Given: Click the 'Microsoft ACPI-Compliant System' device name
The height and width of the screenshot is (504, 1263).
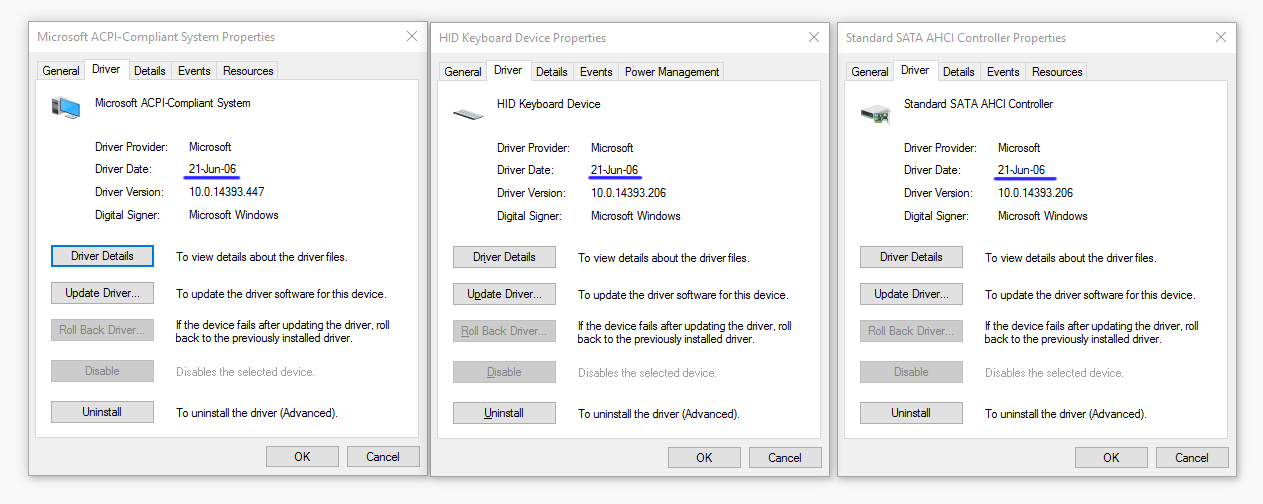Looking at the screenshot, I should pyautogui.click(x=173, y=103).
